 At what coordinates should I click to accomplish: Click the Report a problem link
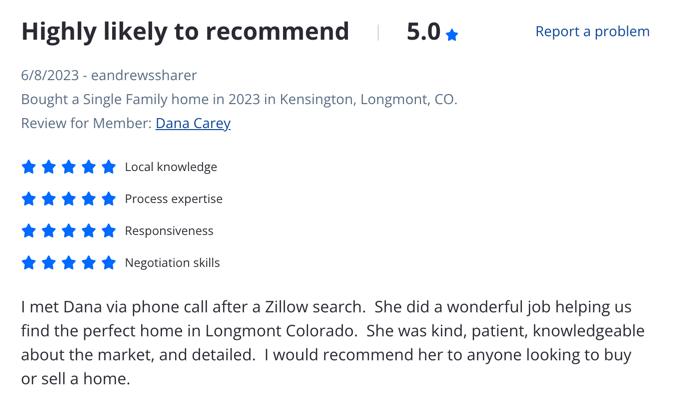point(592,31)
